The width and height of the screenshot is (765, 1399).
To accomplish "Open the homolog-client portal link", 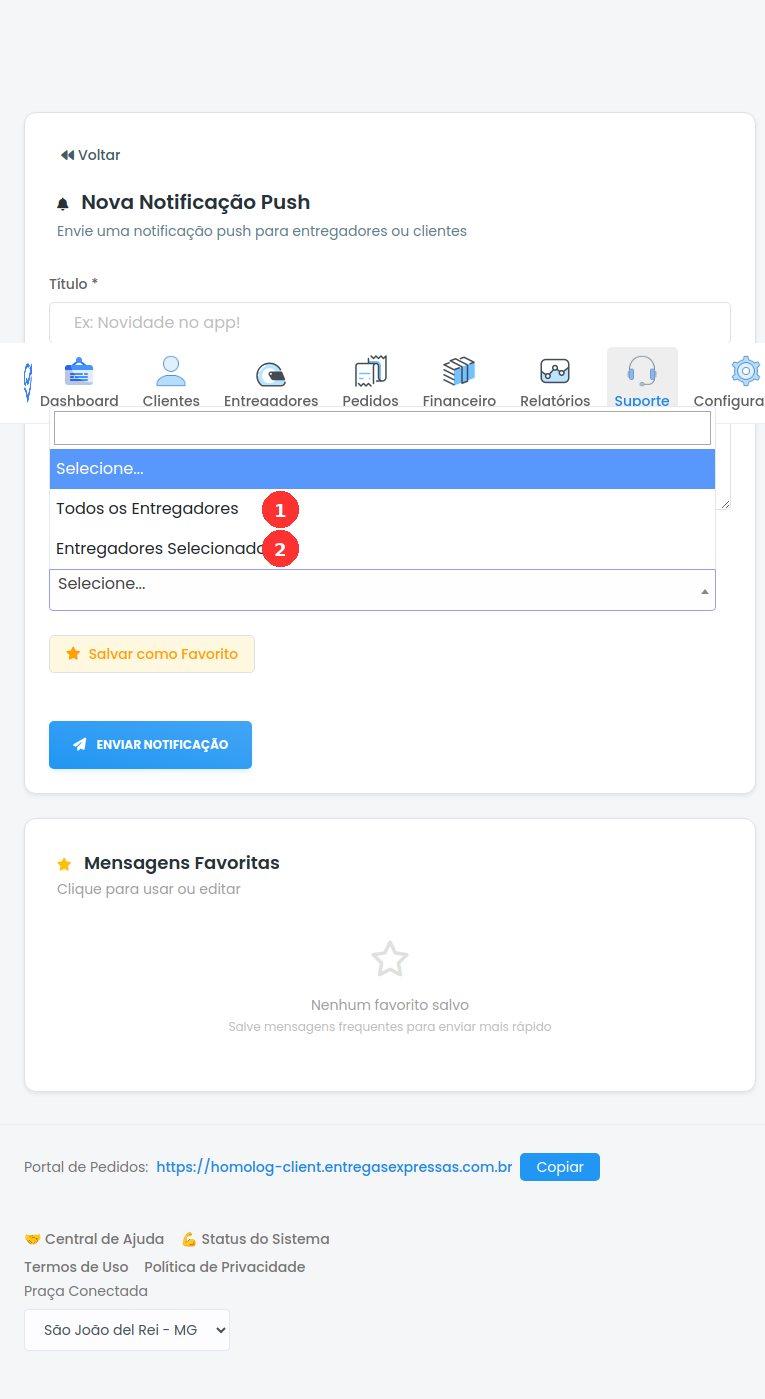I will point(335,1167).
